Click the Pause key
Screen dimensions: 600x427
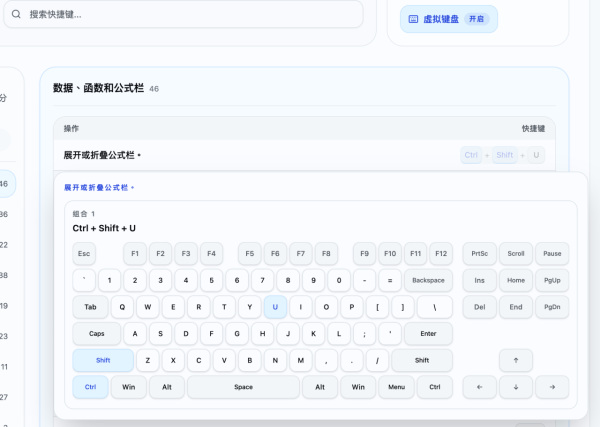(x=552, y=253)
